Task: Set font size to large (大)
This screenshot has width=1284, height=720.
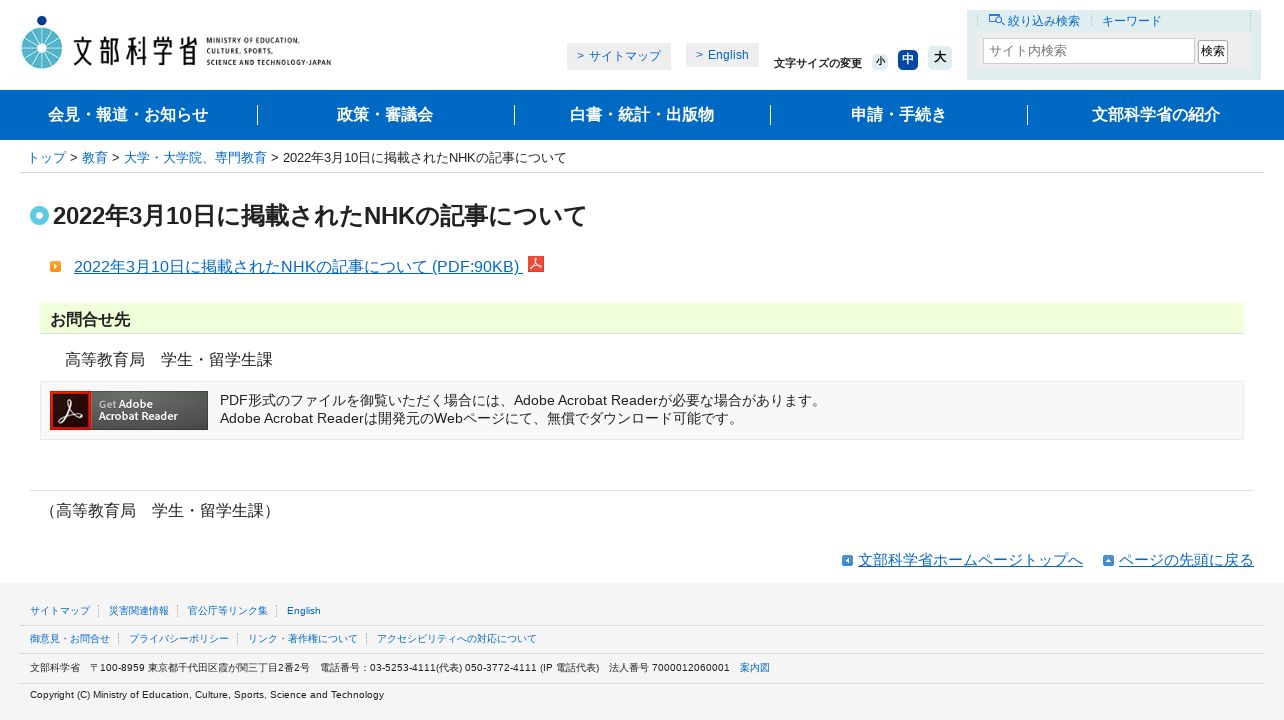Action: [x=940, y=58]
